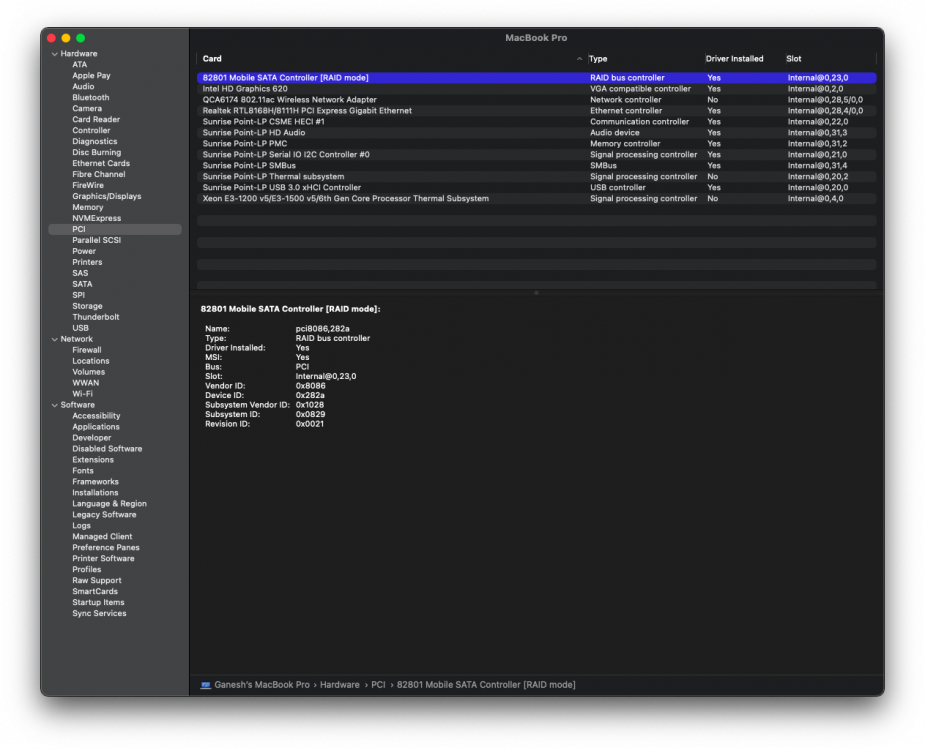Select USB in the sidebar
This screenshot has height=750, width=925.
[x=80, y=328]
